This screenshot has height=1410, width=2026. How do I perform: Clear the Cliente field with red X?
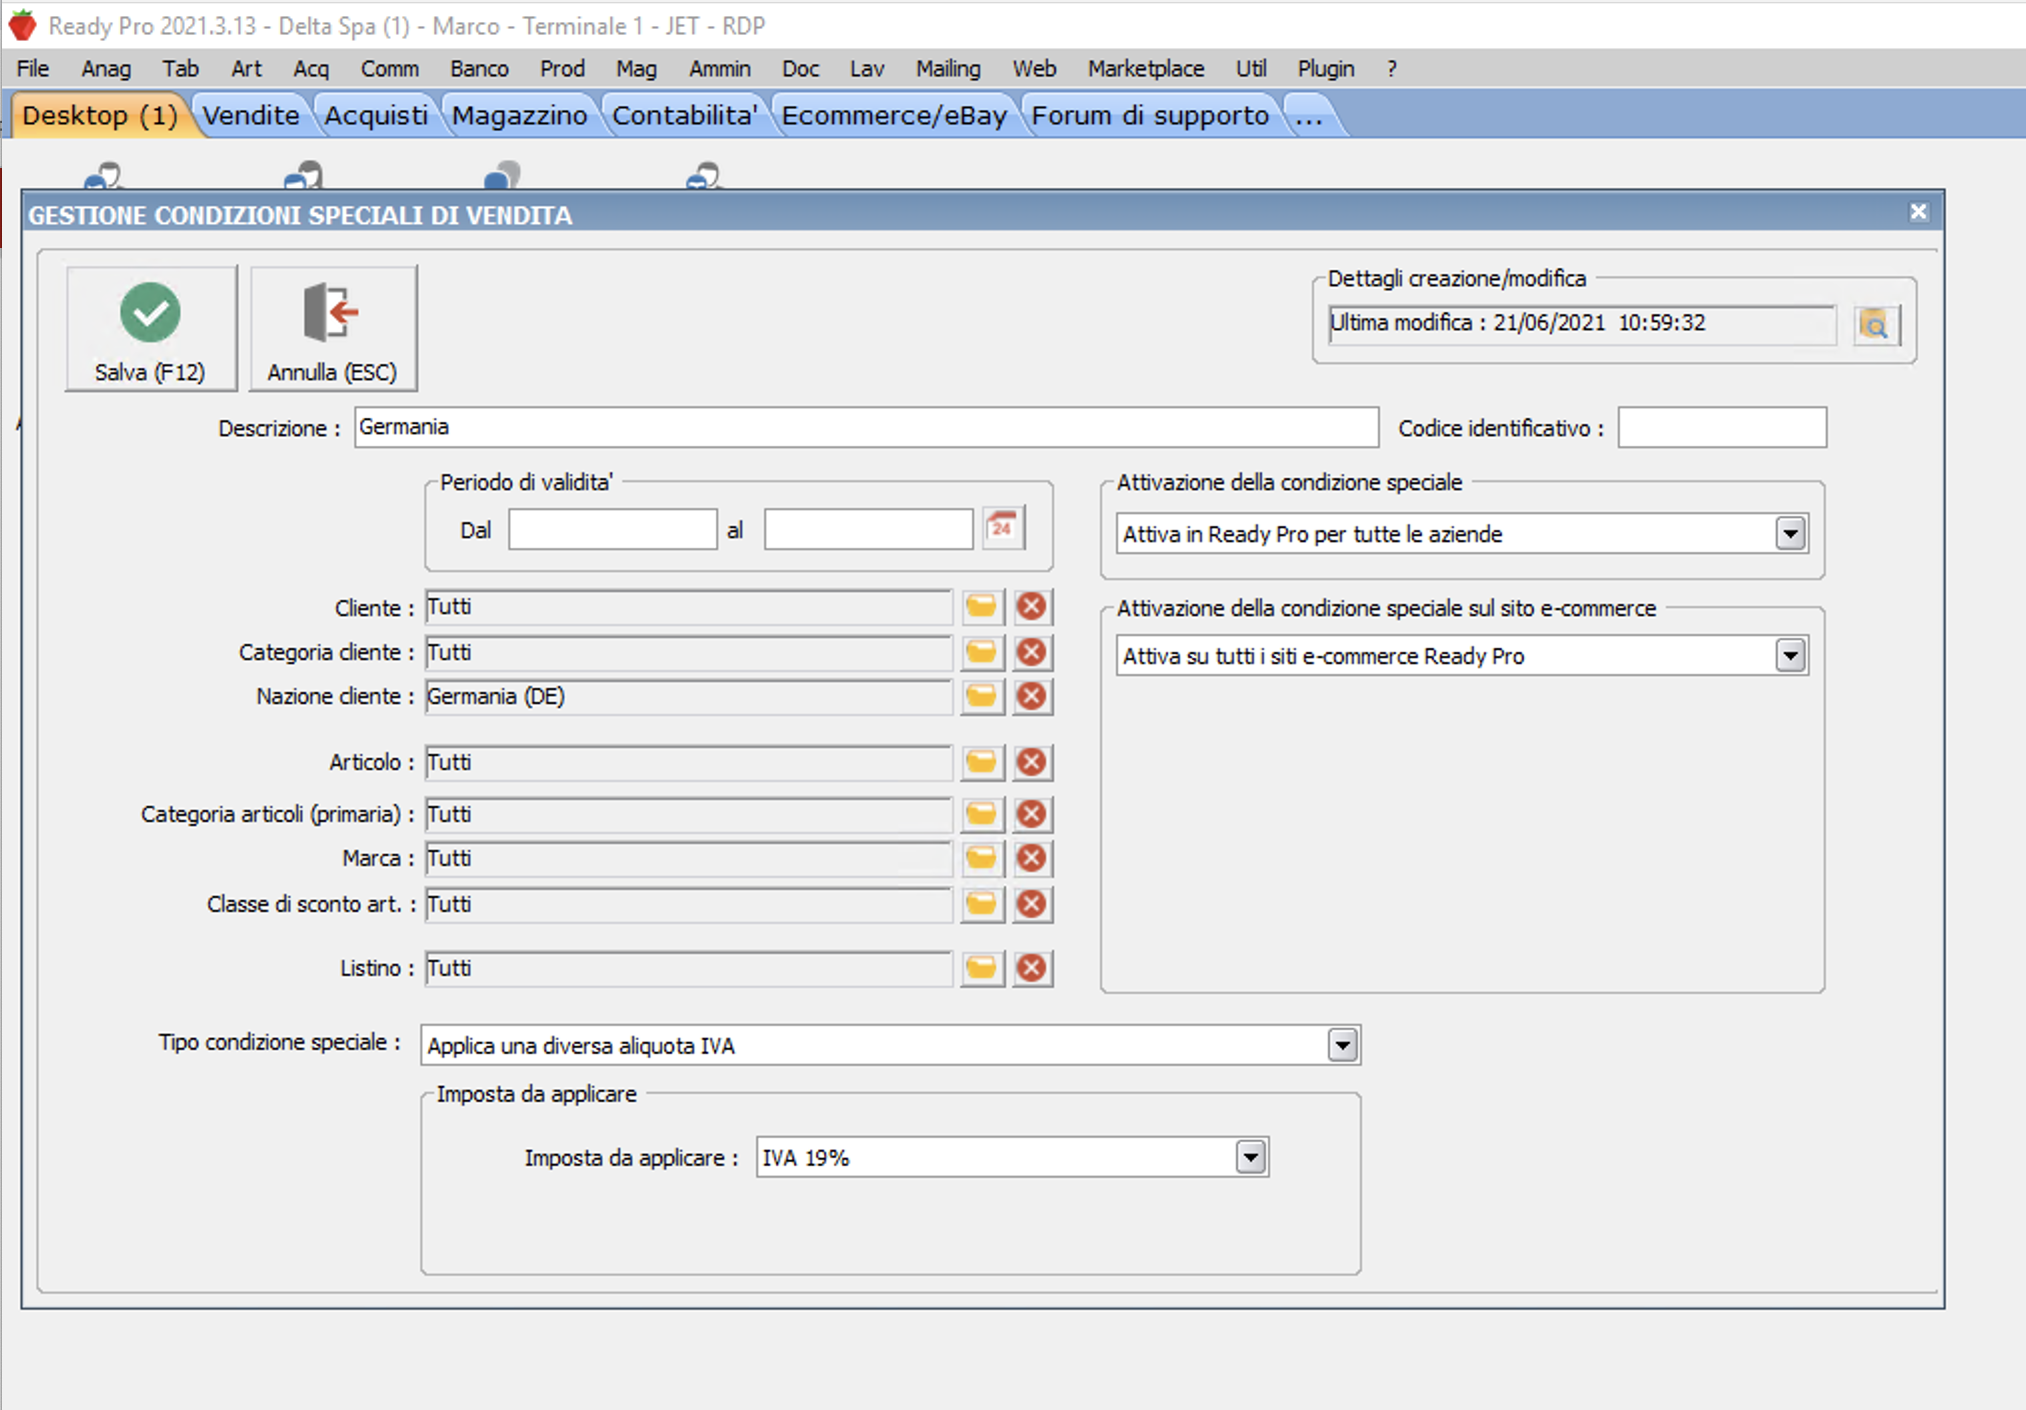[x=1032, y=607]
